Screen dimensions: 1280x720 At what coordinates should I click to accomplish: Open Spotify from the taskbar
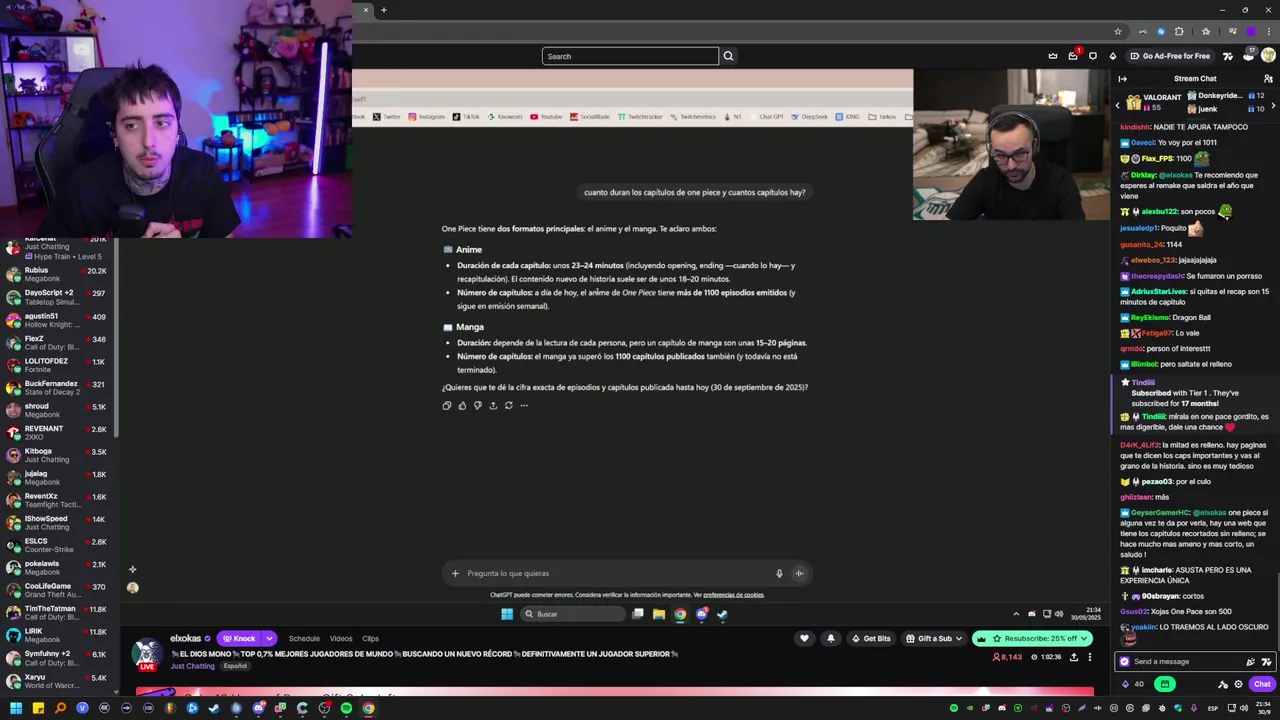[x=346, y=708]
